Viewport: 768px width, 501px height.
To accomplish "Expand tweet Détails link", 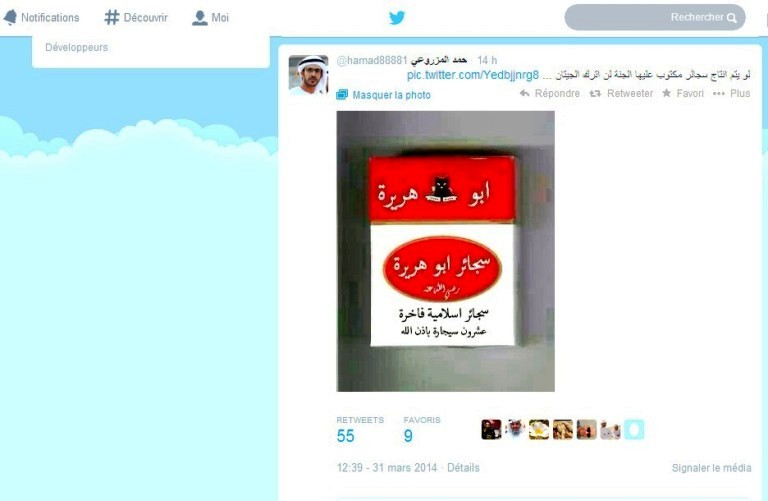I will click(463, 468).
